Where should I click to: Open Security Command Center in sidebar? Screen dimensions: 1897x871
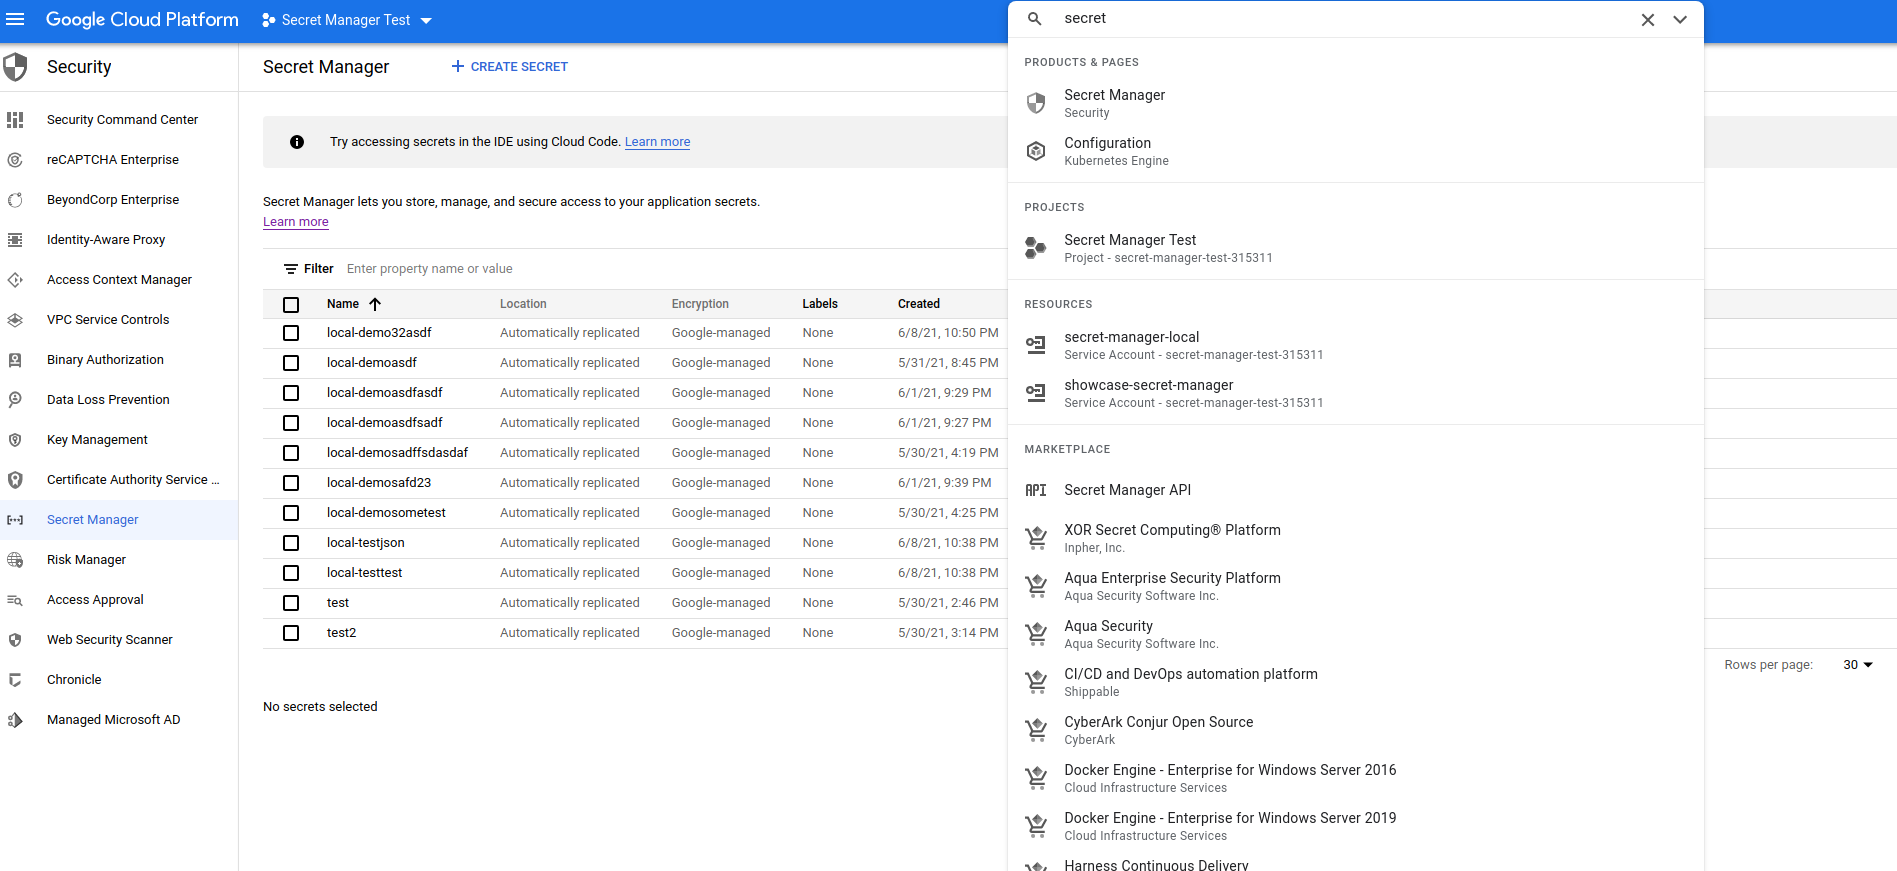tap(122, 120)
